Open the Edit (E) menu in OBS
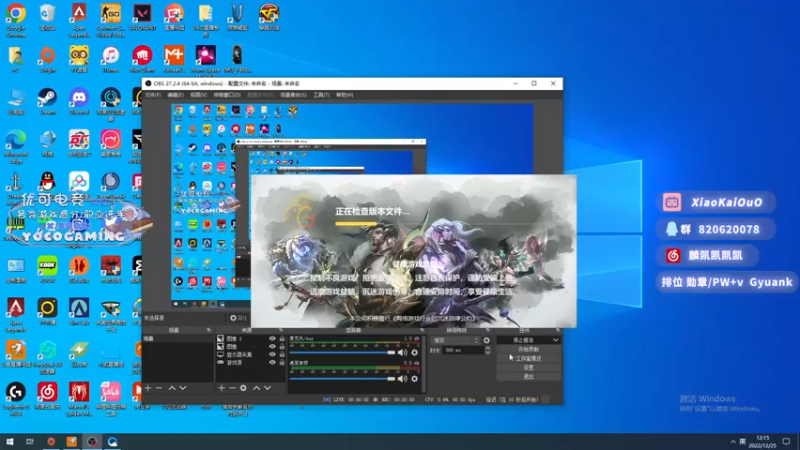The width and height of the screenshot is (800, 450). pyautogui.click(x=175, y=95)
